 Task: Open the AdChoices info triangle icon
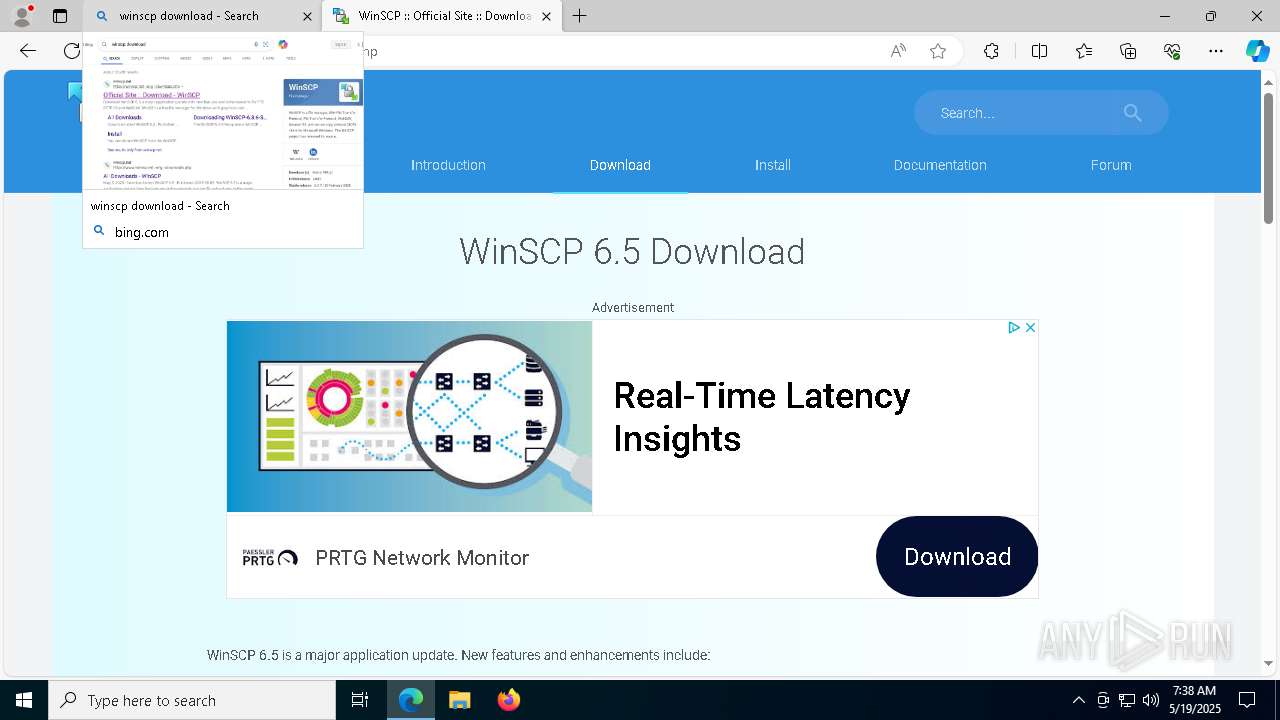1013,328
